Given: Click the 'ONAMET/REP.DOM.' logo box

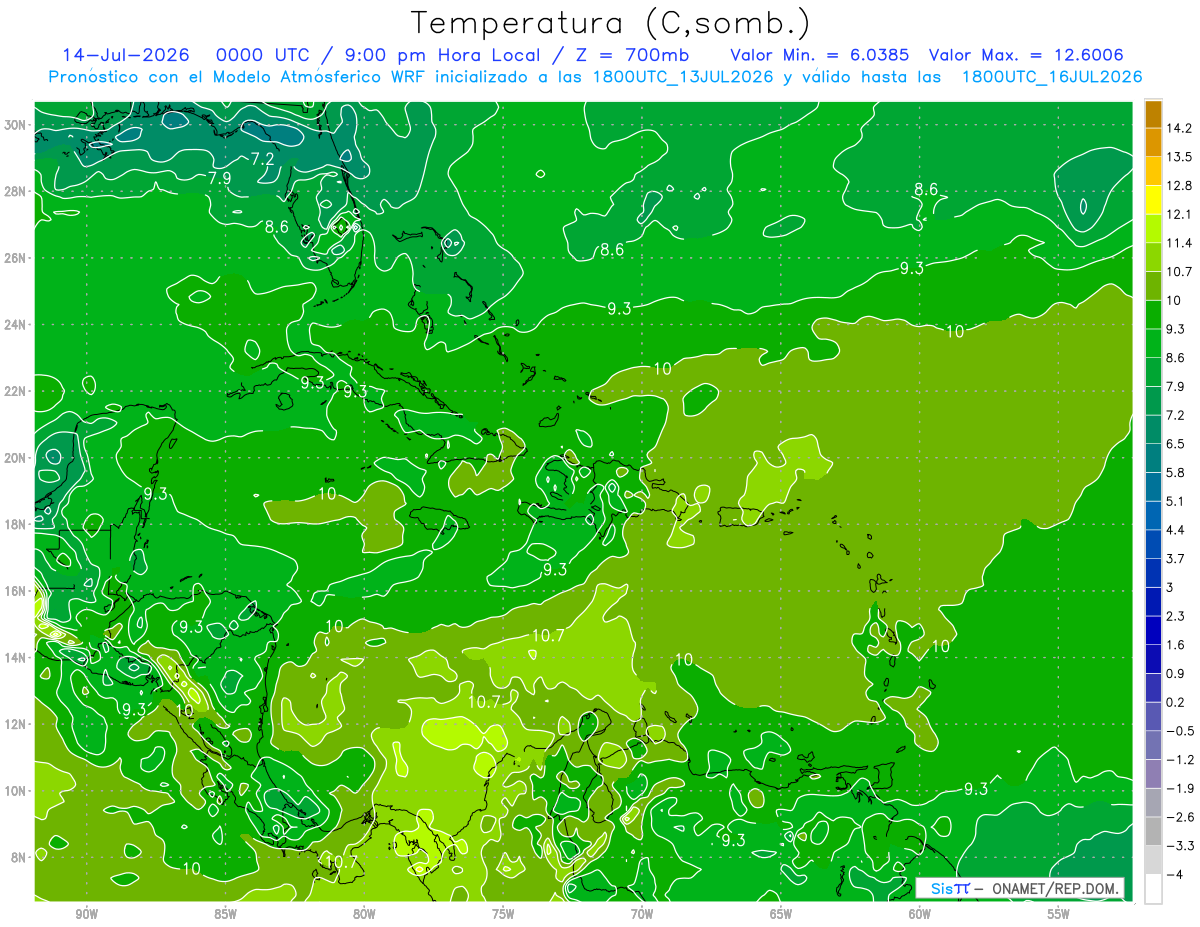Looking at the screenshot, I should (1019, 888).
